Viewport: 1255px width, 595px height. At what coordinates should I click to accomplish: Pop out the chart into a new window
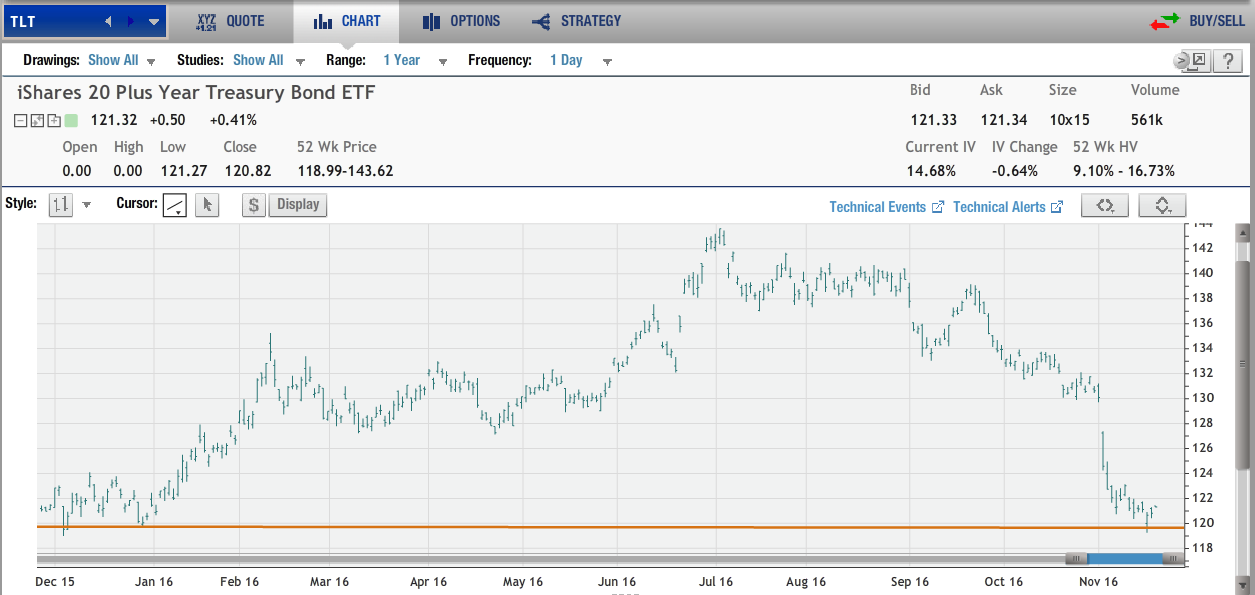click(1199, 61)
